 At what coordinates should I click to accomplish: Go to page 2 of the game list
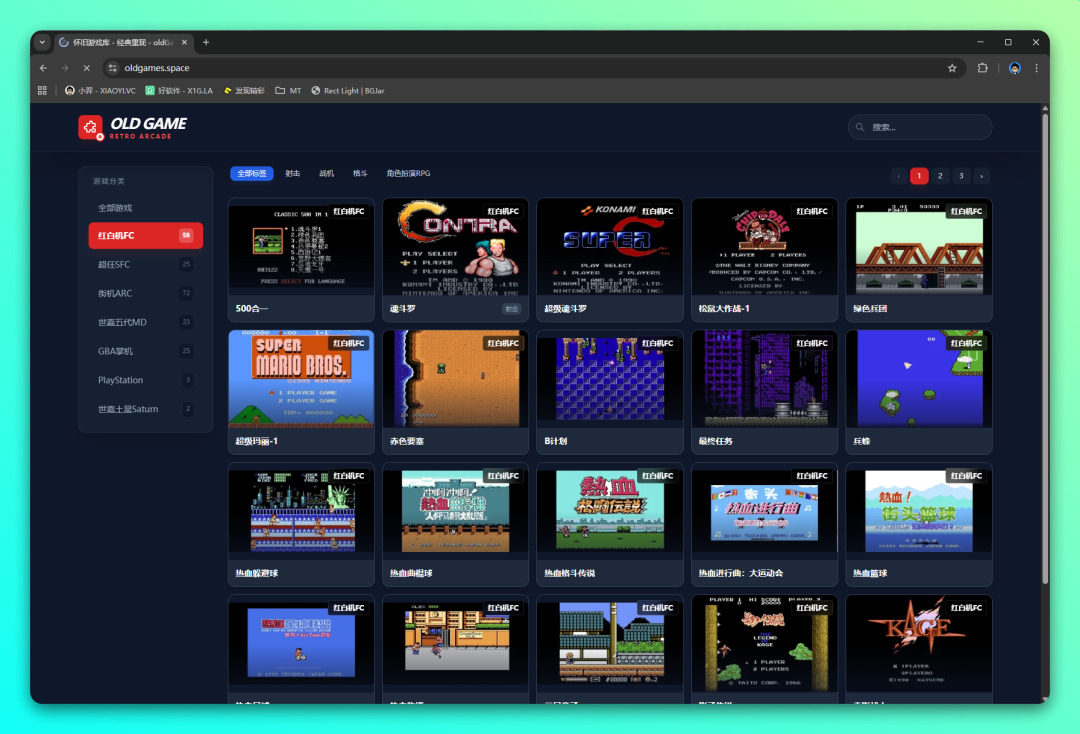coord(940,176)
